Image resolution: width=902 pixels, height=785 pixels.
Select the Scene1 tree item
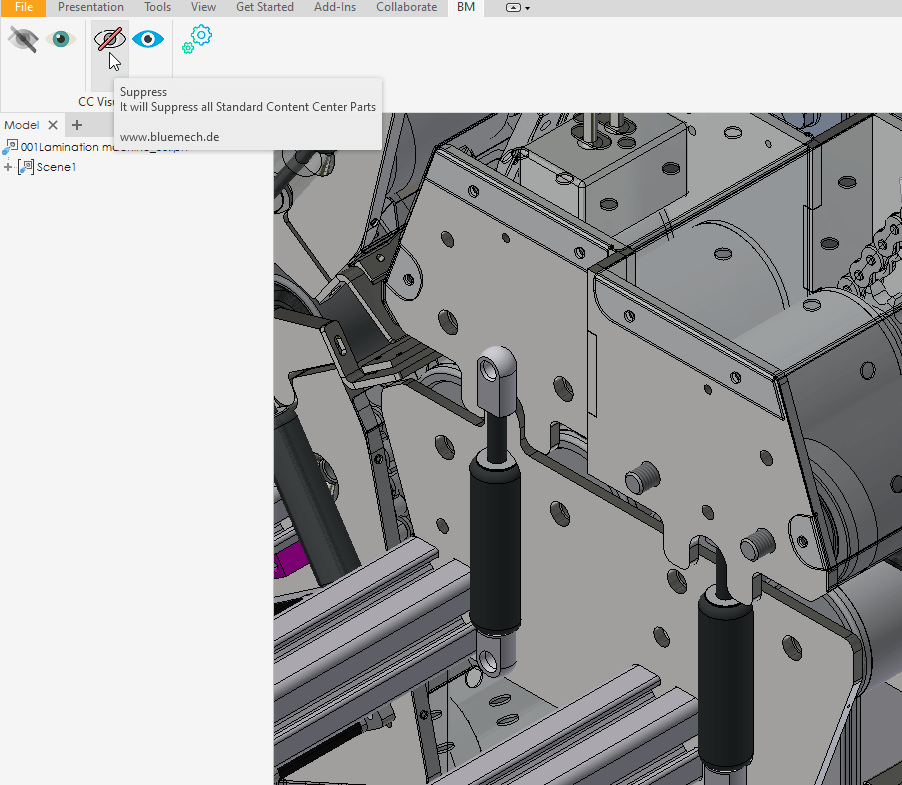point(56,167)
